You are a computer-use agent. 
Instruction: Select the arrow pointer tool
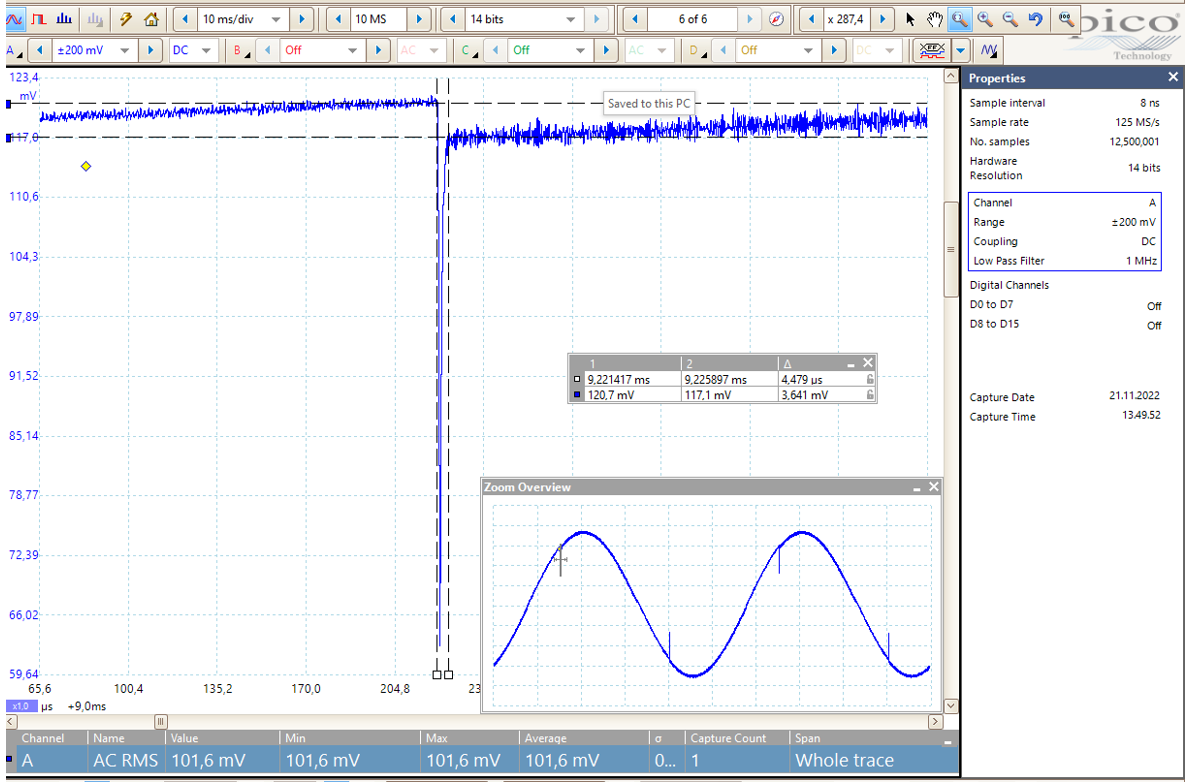coord(910,19)
